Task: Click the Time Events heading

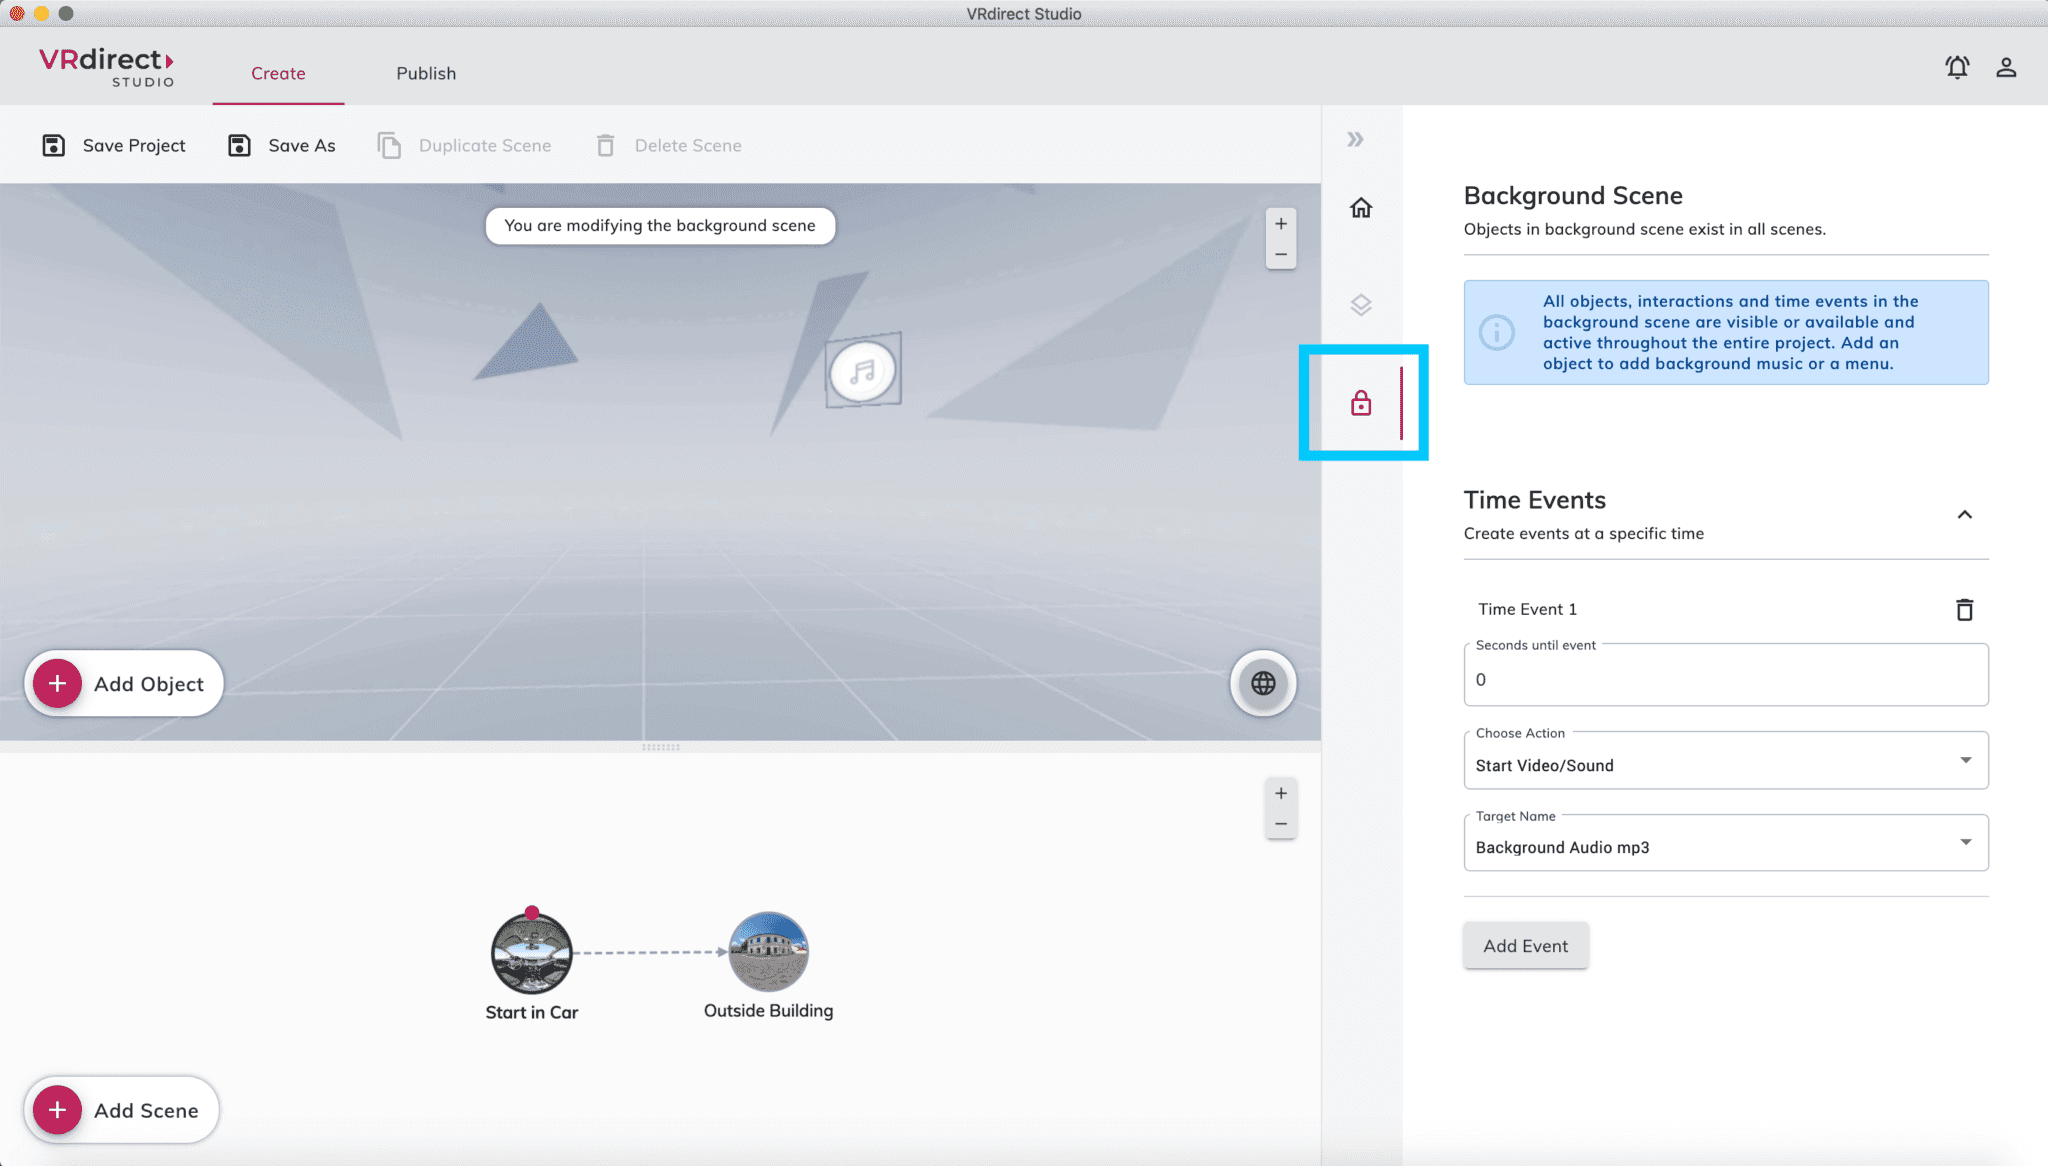Action: tap(1534, 500)
